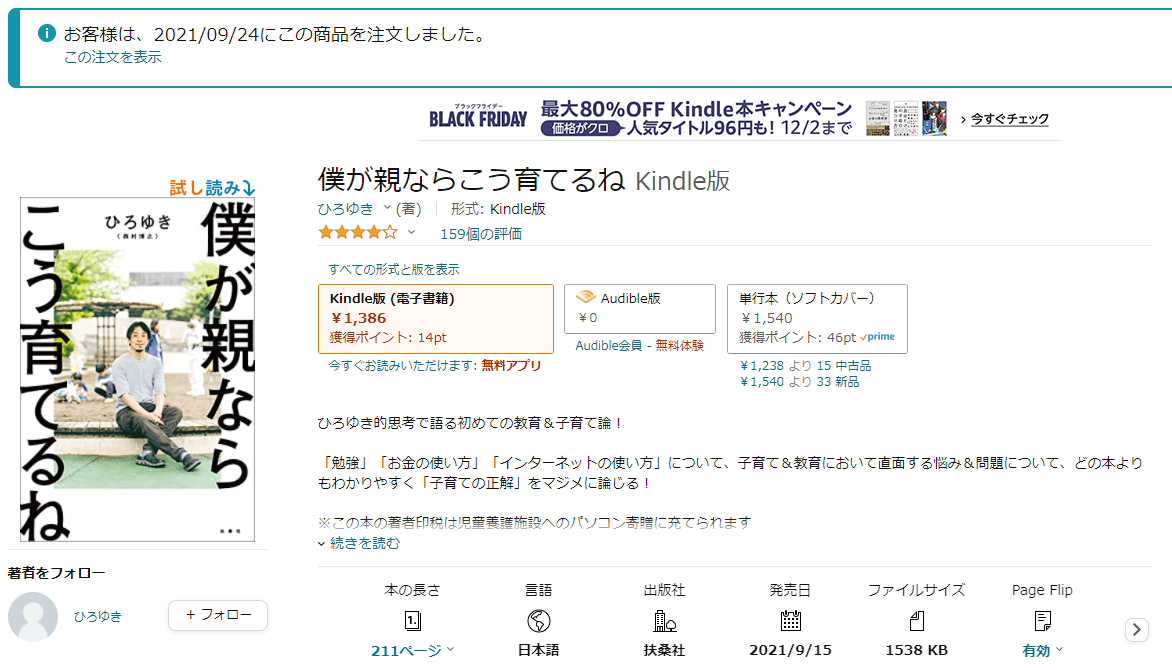Click the prime badge icon

(878, 337)
